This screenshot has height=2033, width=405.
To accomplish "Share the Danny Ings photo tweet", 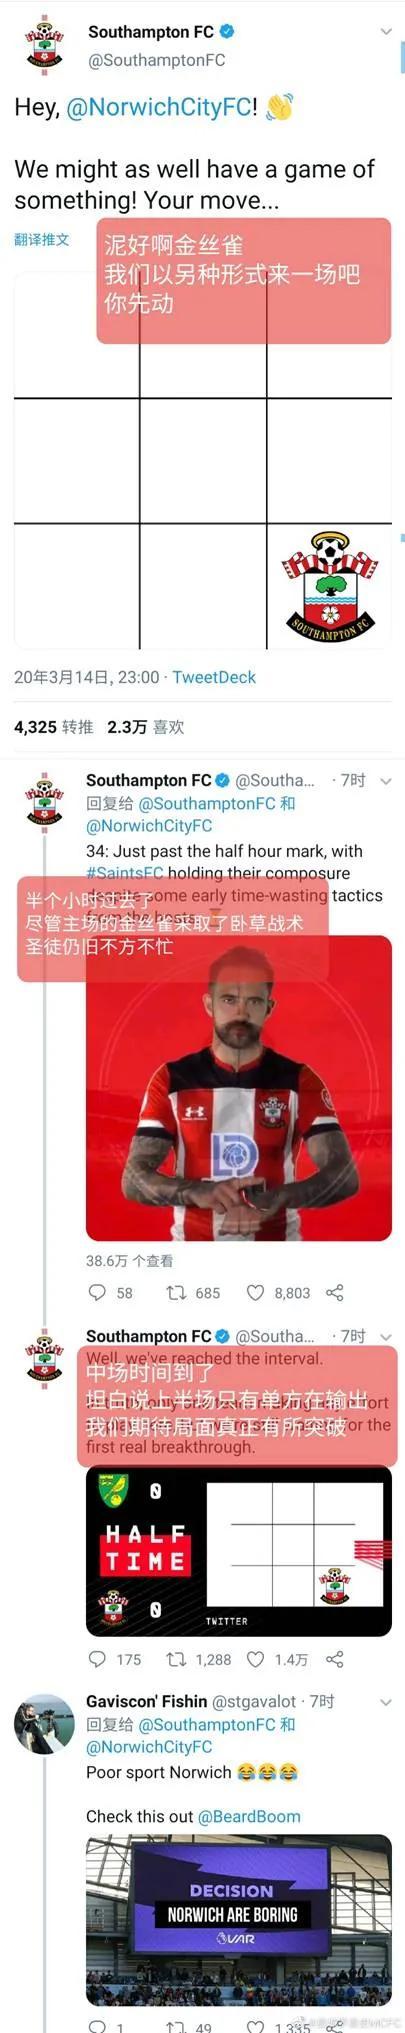I will pos(335,1293).
